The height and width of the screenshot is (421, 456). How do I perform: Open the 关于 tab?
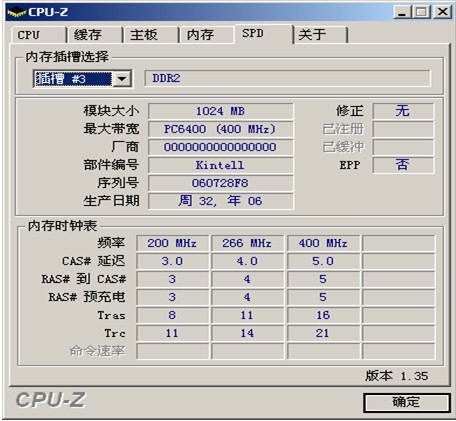321,35
